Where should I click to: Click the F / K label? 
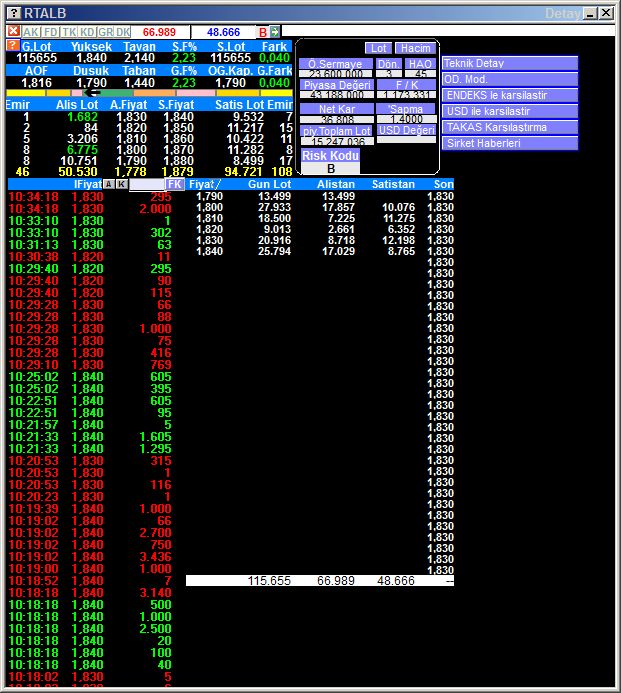pyautogui.click(x=407, y=85)
